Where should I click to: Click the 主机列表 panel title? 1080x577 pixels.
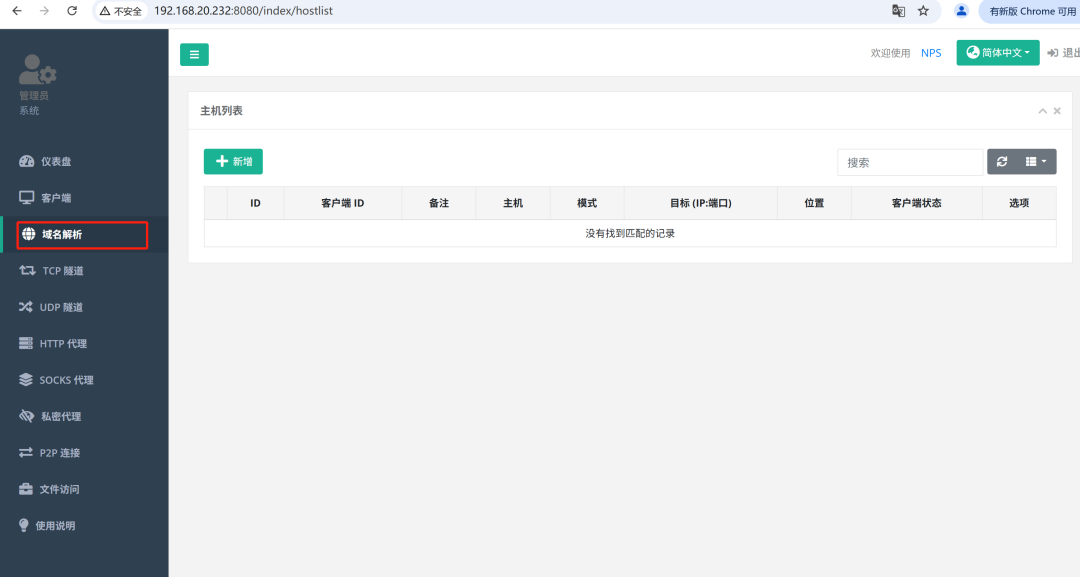[221, 111]
